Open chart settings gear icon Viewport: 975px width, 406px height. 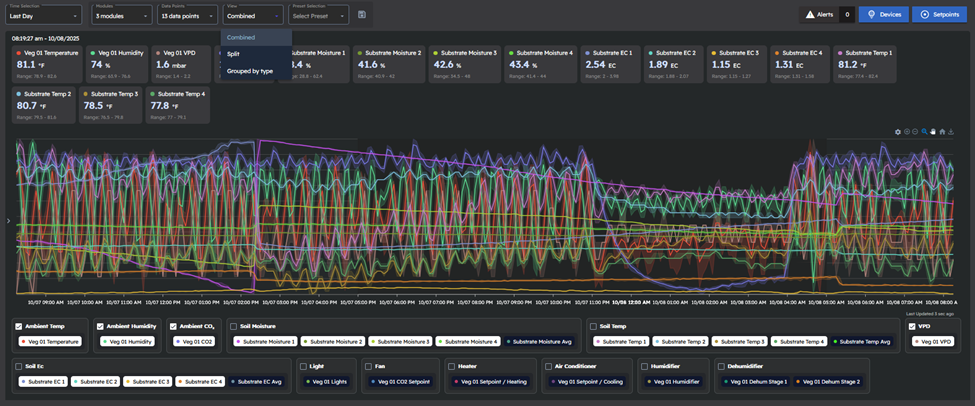[898, 131]
